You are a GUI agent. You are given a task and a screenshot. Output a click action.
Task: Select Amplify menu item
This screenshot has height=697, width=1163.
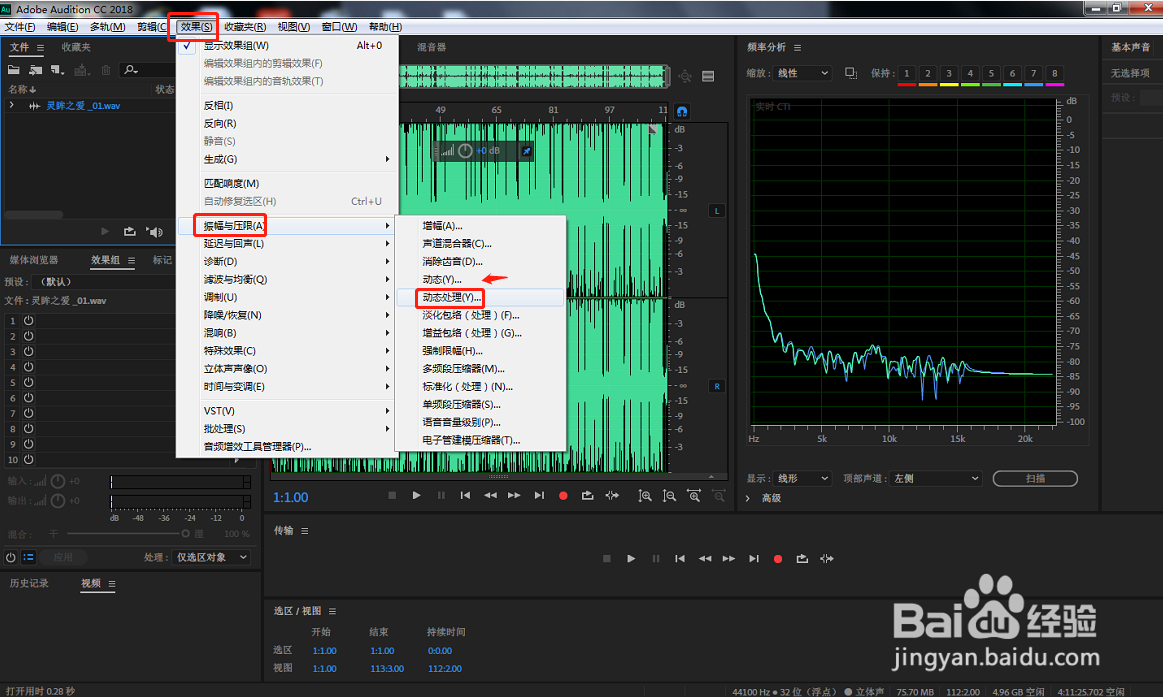click(x=480, y=225)
